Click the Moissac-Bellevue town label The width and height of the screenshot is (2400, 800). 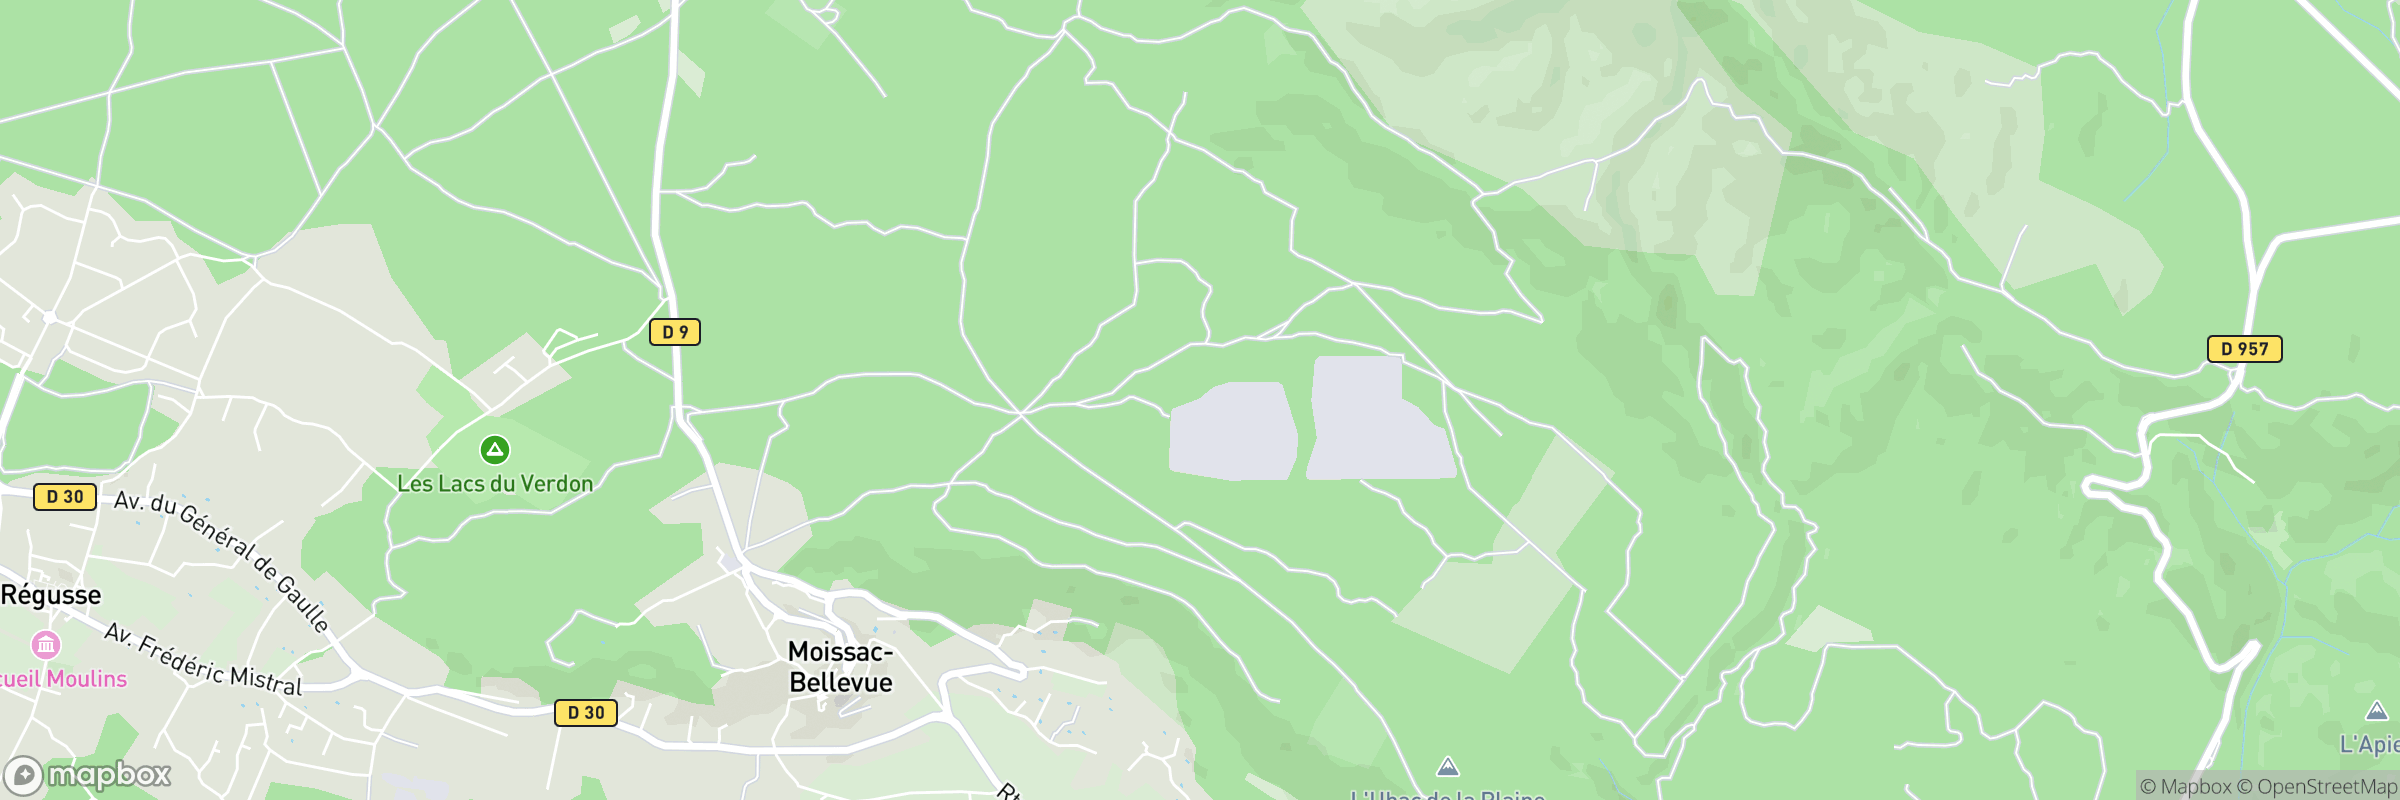point(841,667)
